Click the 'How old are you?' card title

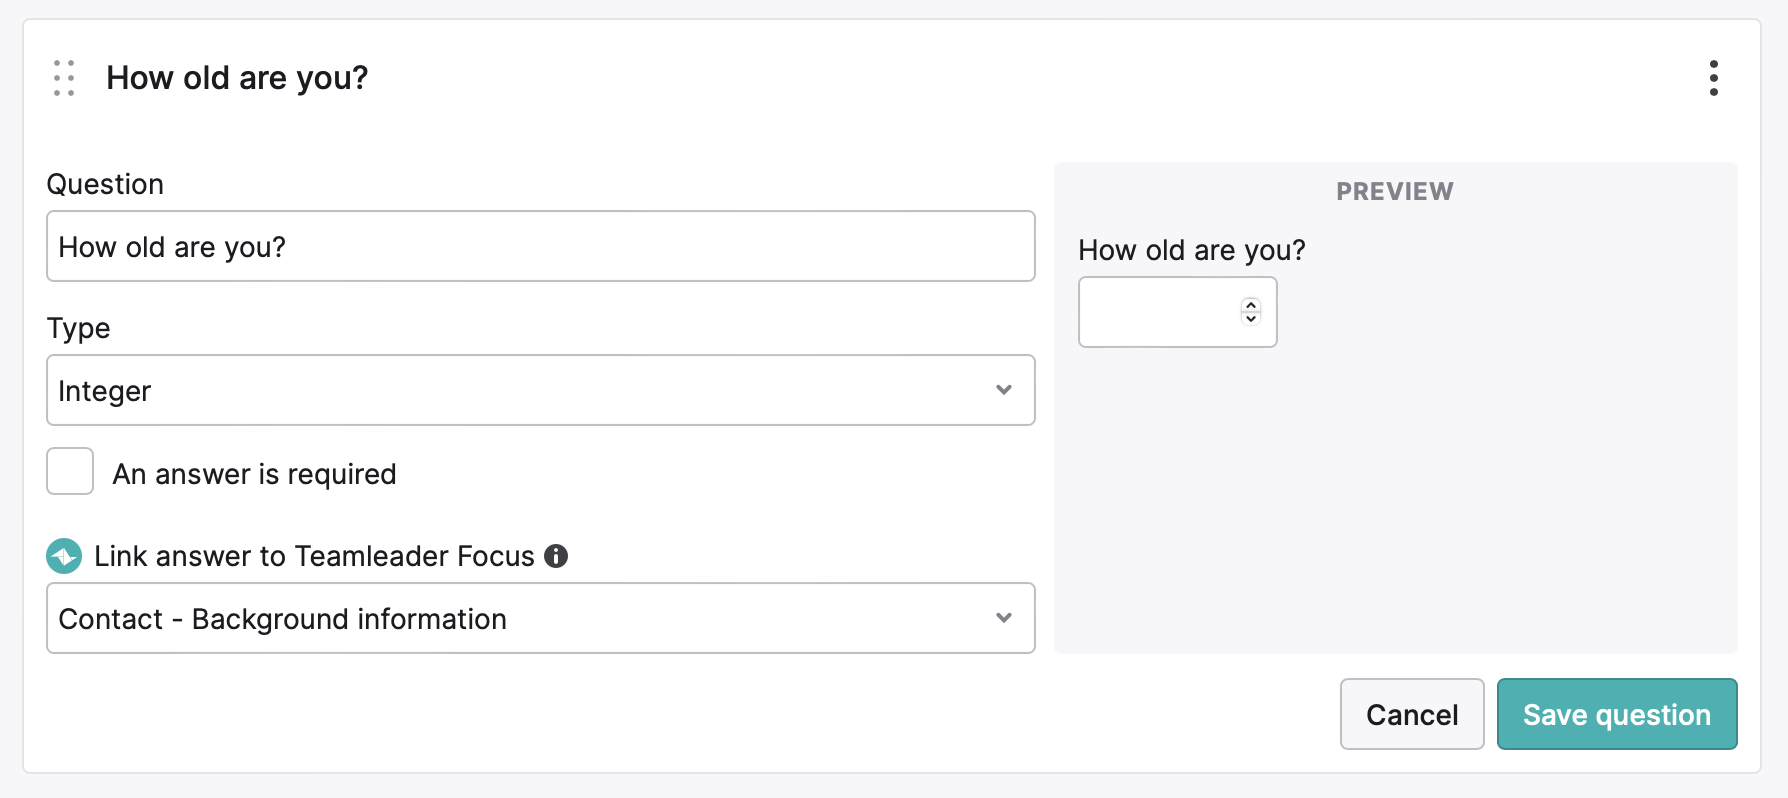pos(237,78)
